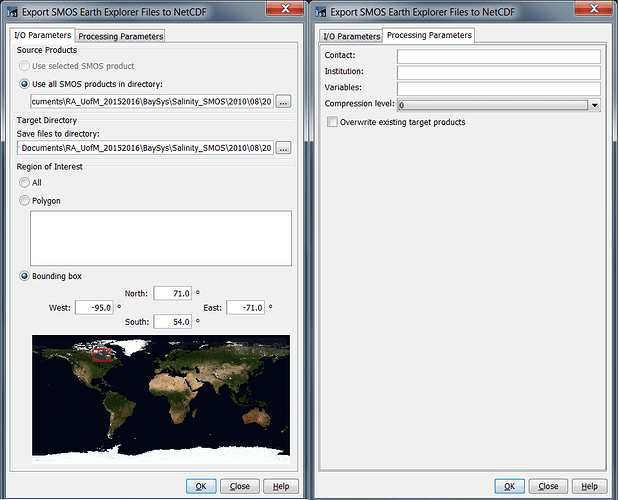This screenshot has height=500, width=619.
Task: Click the Institution text field
Action: [499, 73]
